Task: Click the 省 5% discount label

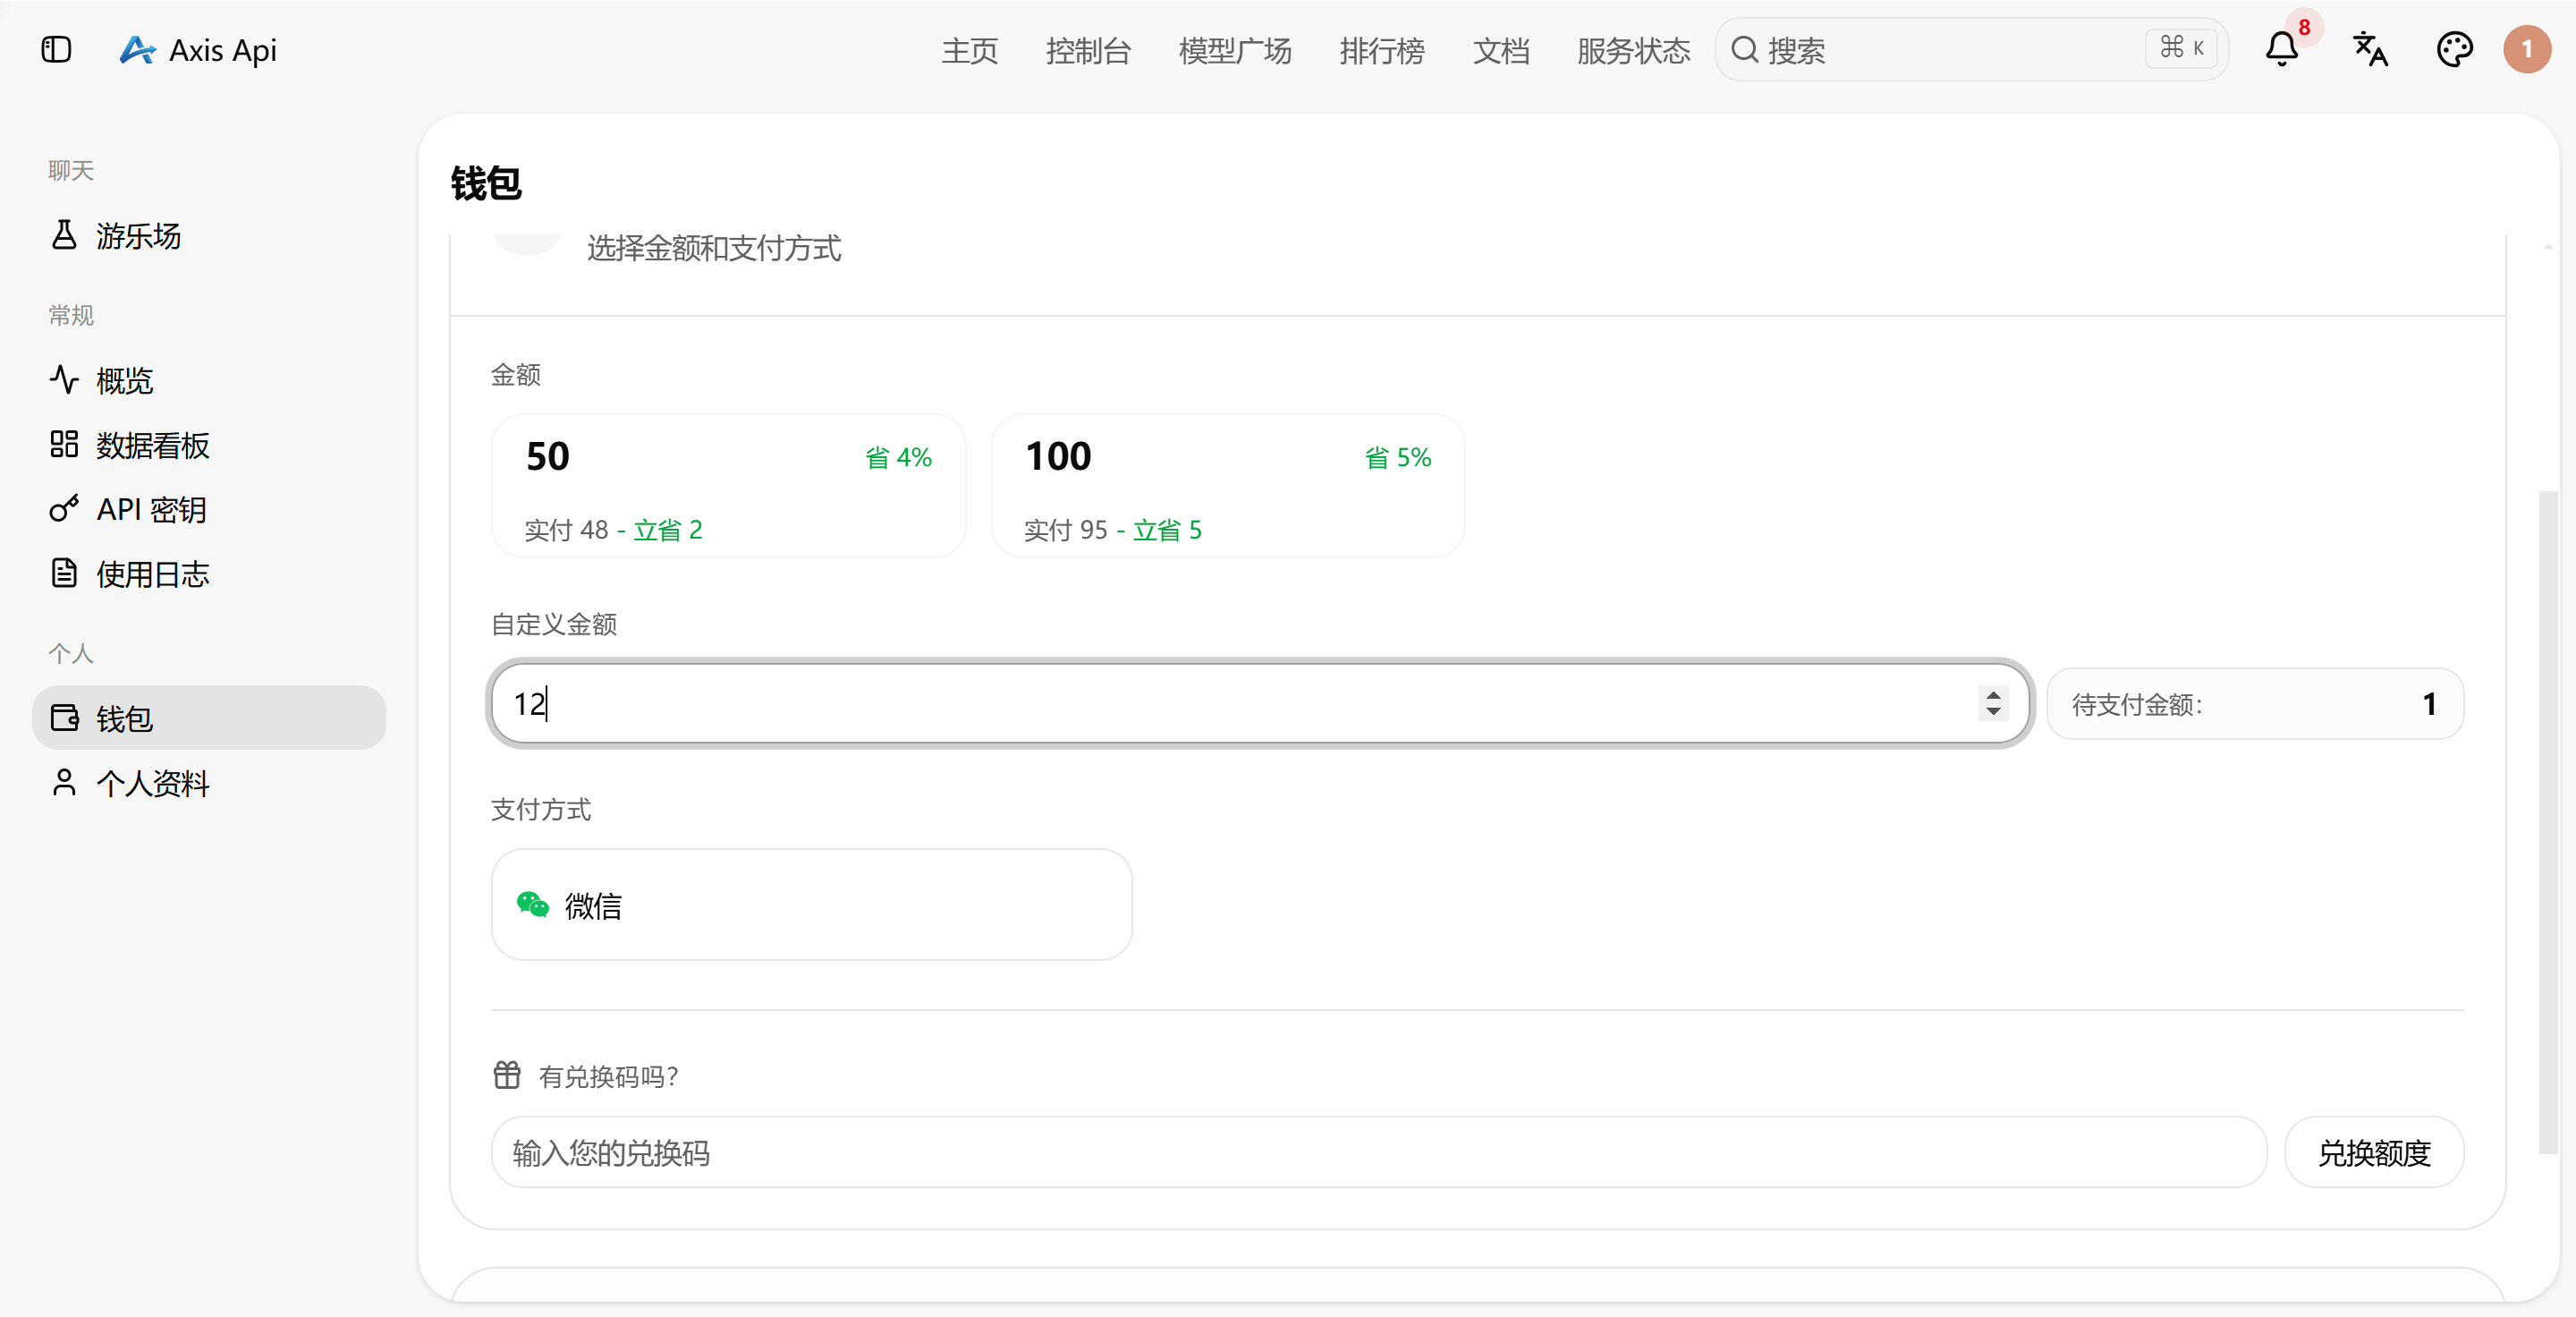Action: click(x=1398, y=457)
